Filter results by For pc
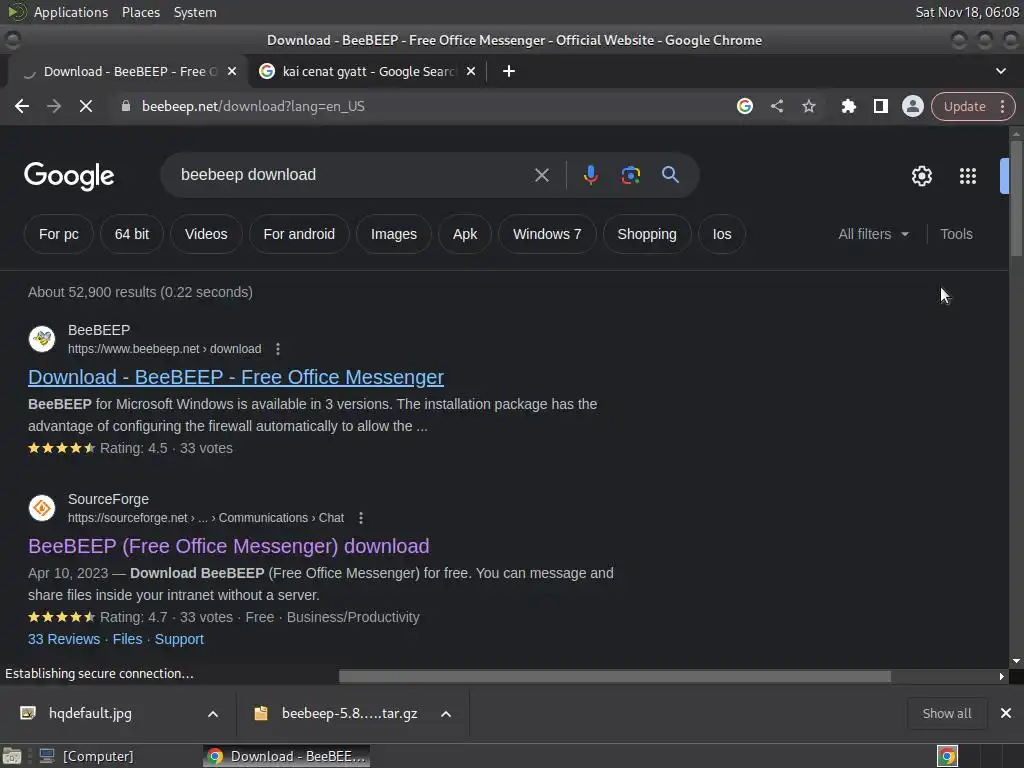 59,234
